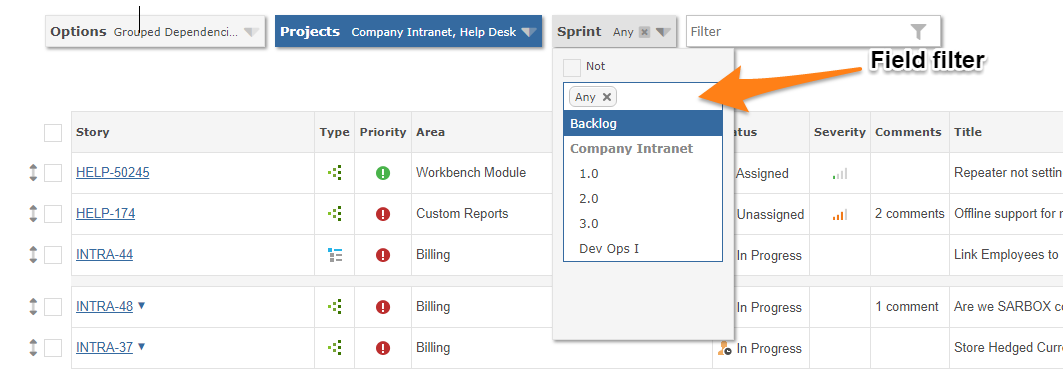This screenshot has height=369, width=1063.
Task: Sort by Type column header
Action: [335, 132]
